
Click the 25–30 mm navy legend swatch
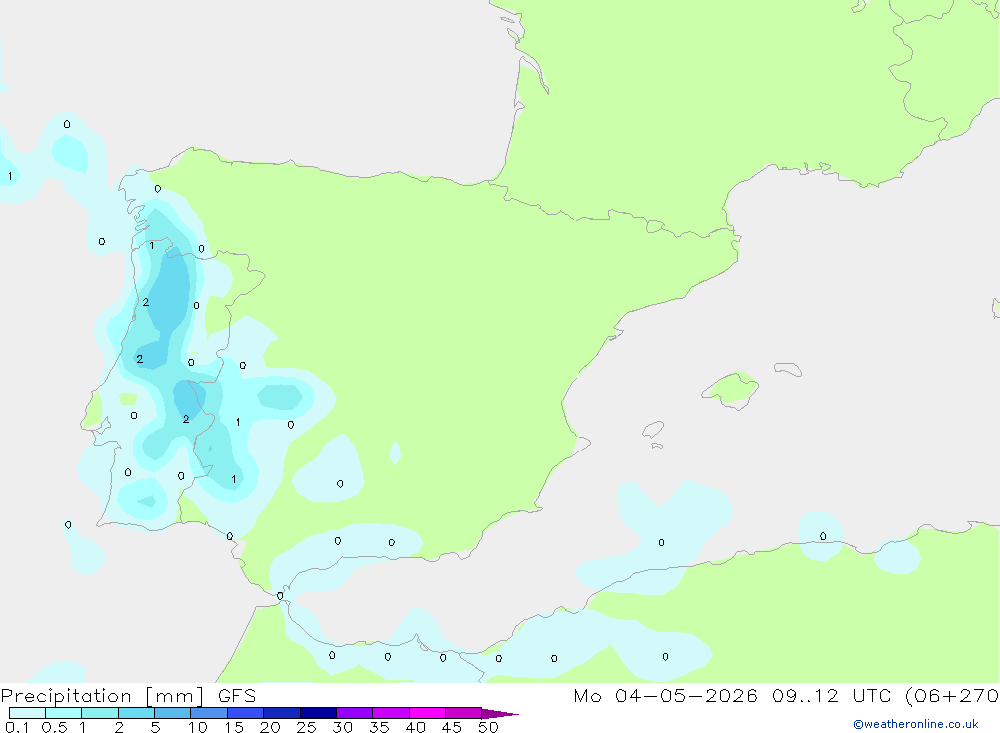click(318, 713)
